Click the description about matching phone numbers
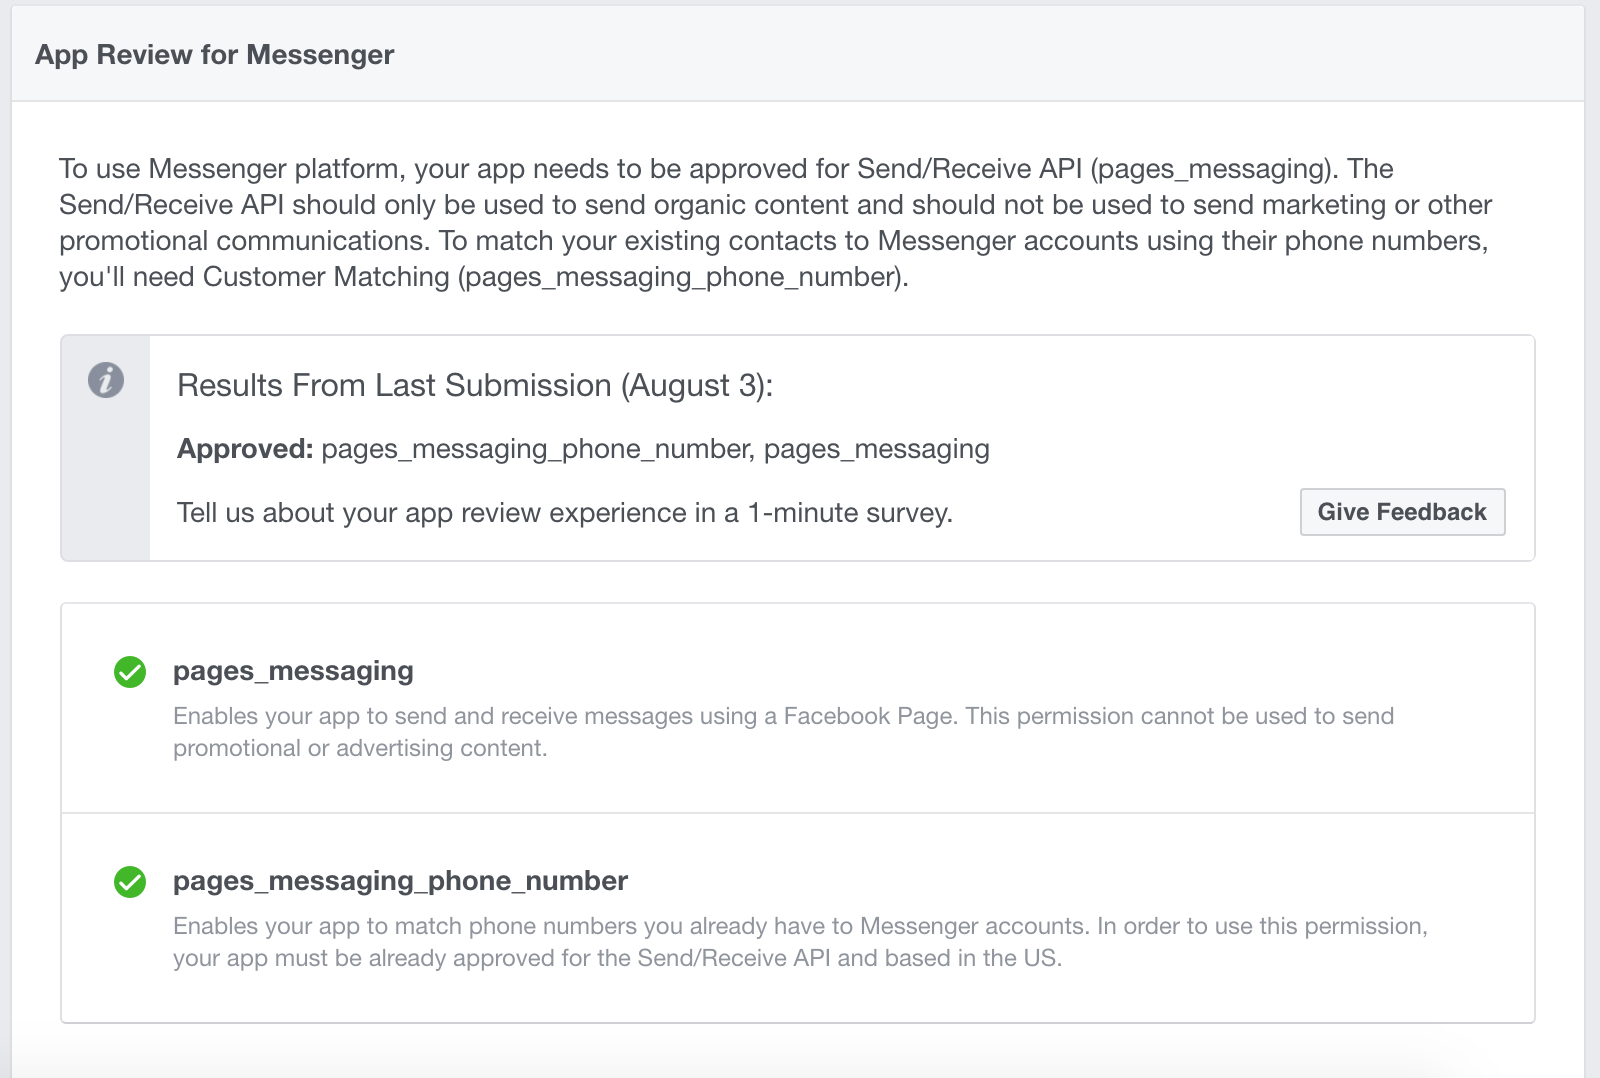 point(800,942)
